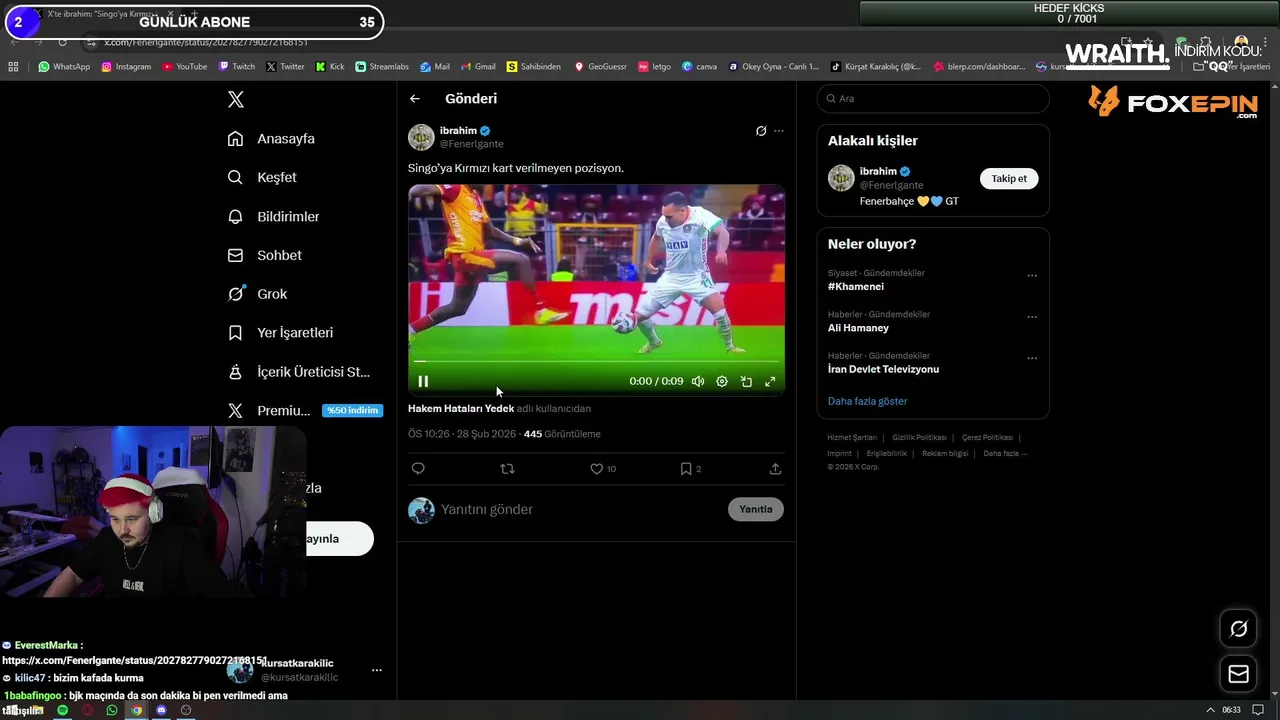Go to Anasayfa in the sidebar

(x=271, y=138)
